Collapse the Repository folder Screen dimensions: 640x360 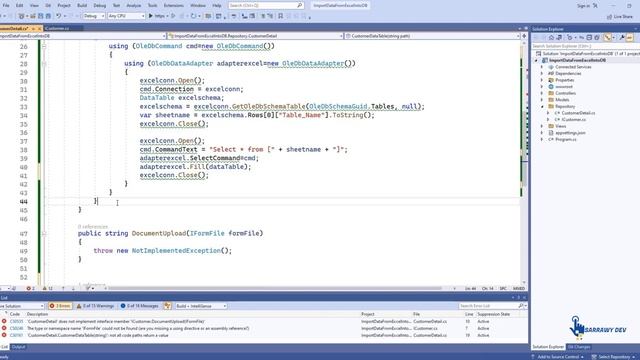(x=542, y=107)
